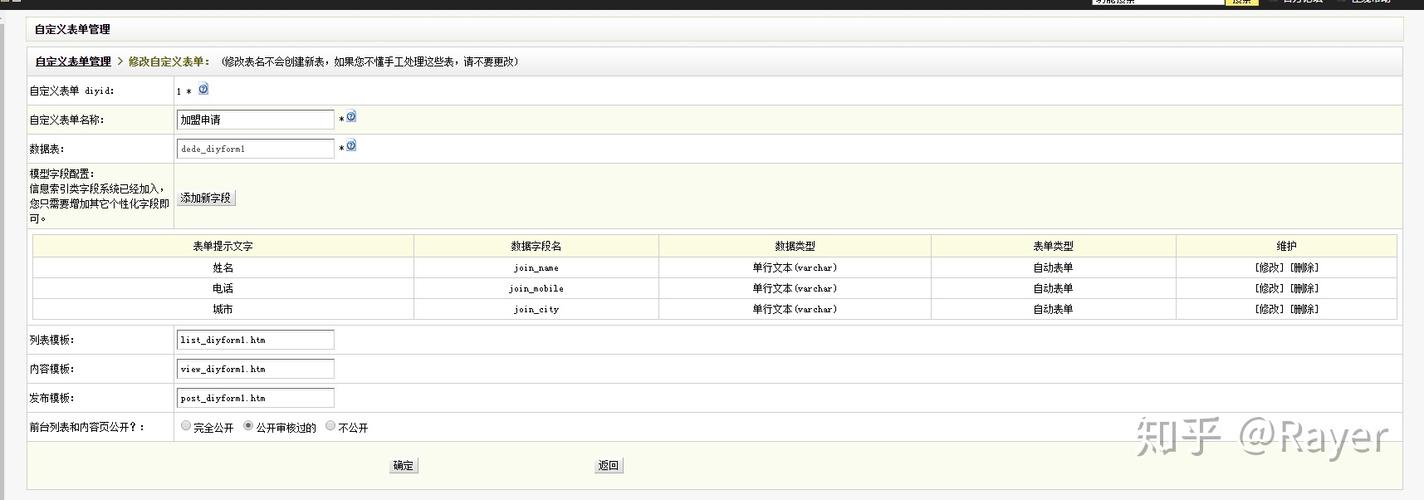
Task: Click the 数据字段名 column header
Action: [536, 246]
